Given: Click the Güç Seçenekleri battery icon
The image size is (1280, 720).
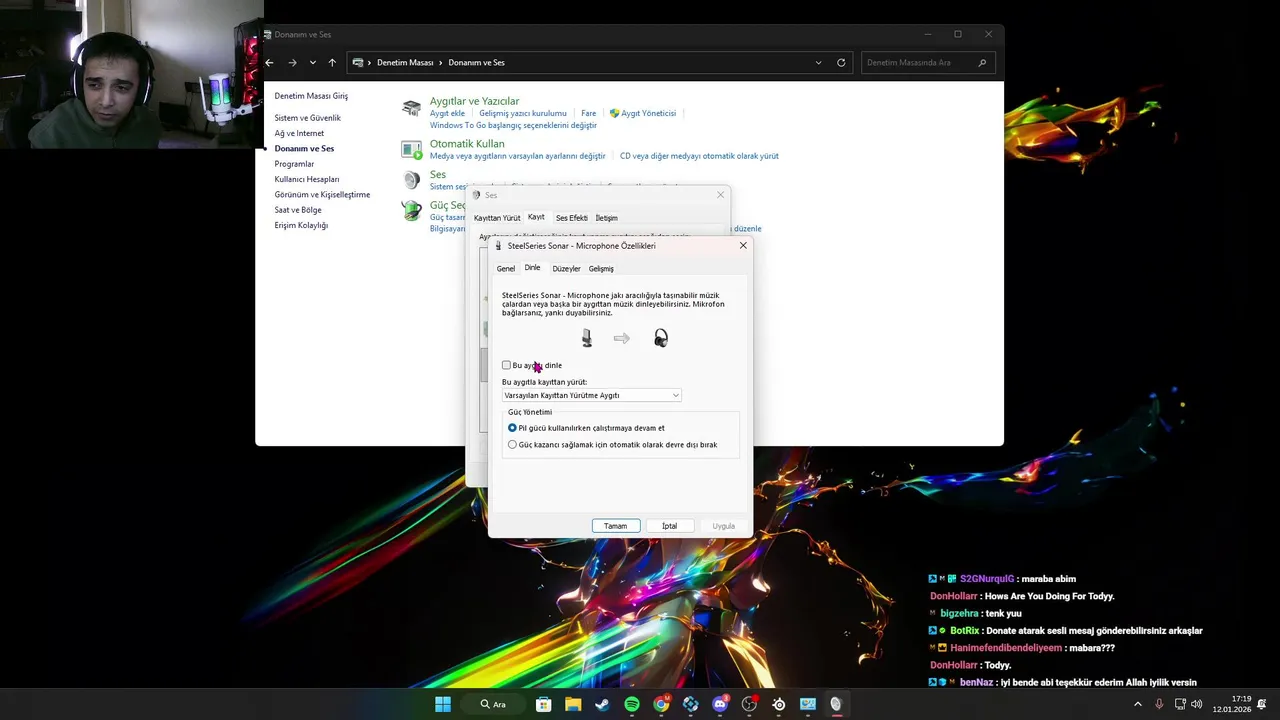Looking at the screenshot, I should pos(411,211).
